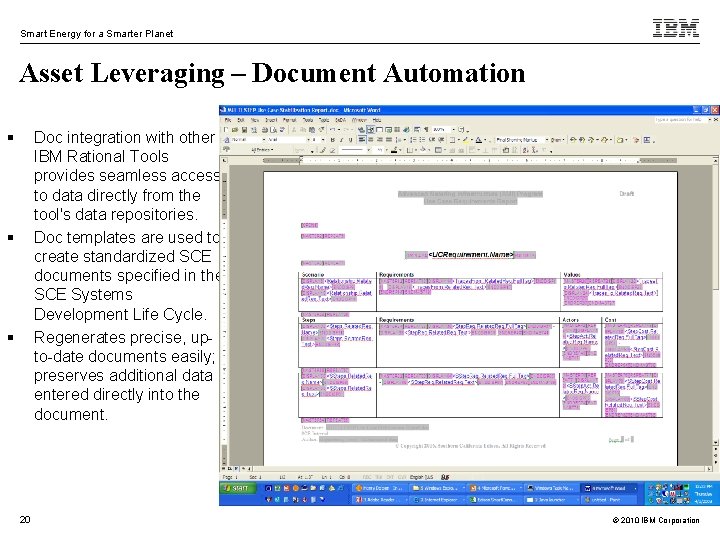The image size is (720, 540).
Task: Click the Reviewing Pane icon
Action: click(x=647, y=140)
